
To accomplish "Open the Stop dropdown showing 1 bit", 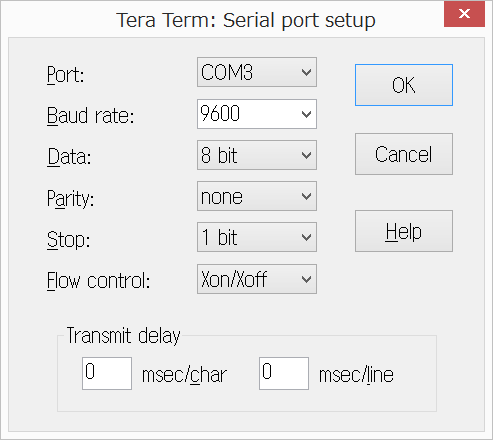I will pos(257,237).
